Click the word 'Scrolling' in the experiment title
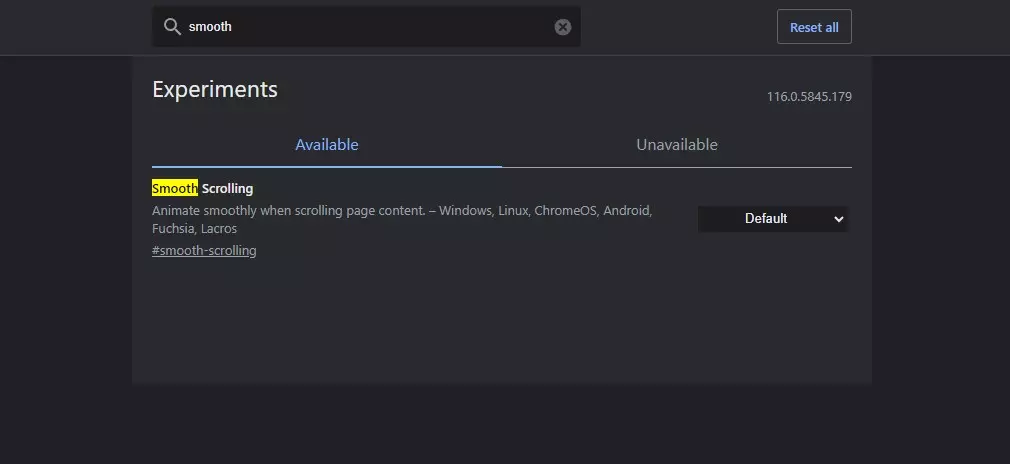Screen dimensions: 1010x464 coord(227,189)
